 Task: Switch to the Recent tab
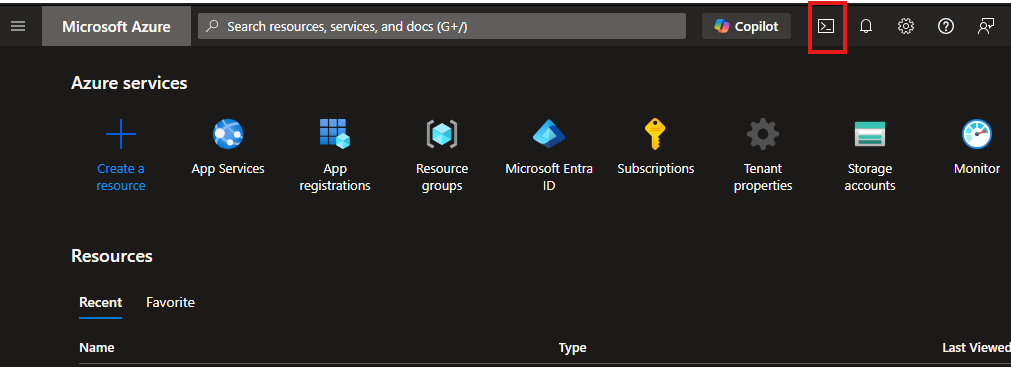coord(101,302)
